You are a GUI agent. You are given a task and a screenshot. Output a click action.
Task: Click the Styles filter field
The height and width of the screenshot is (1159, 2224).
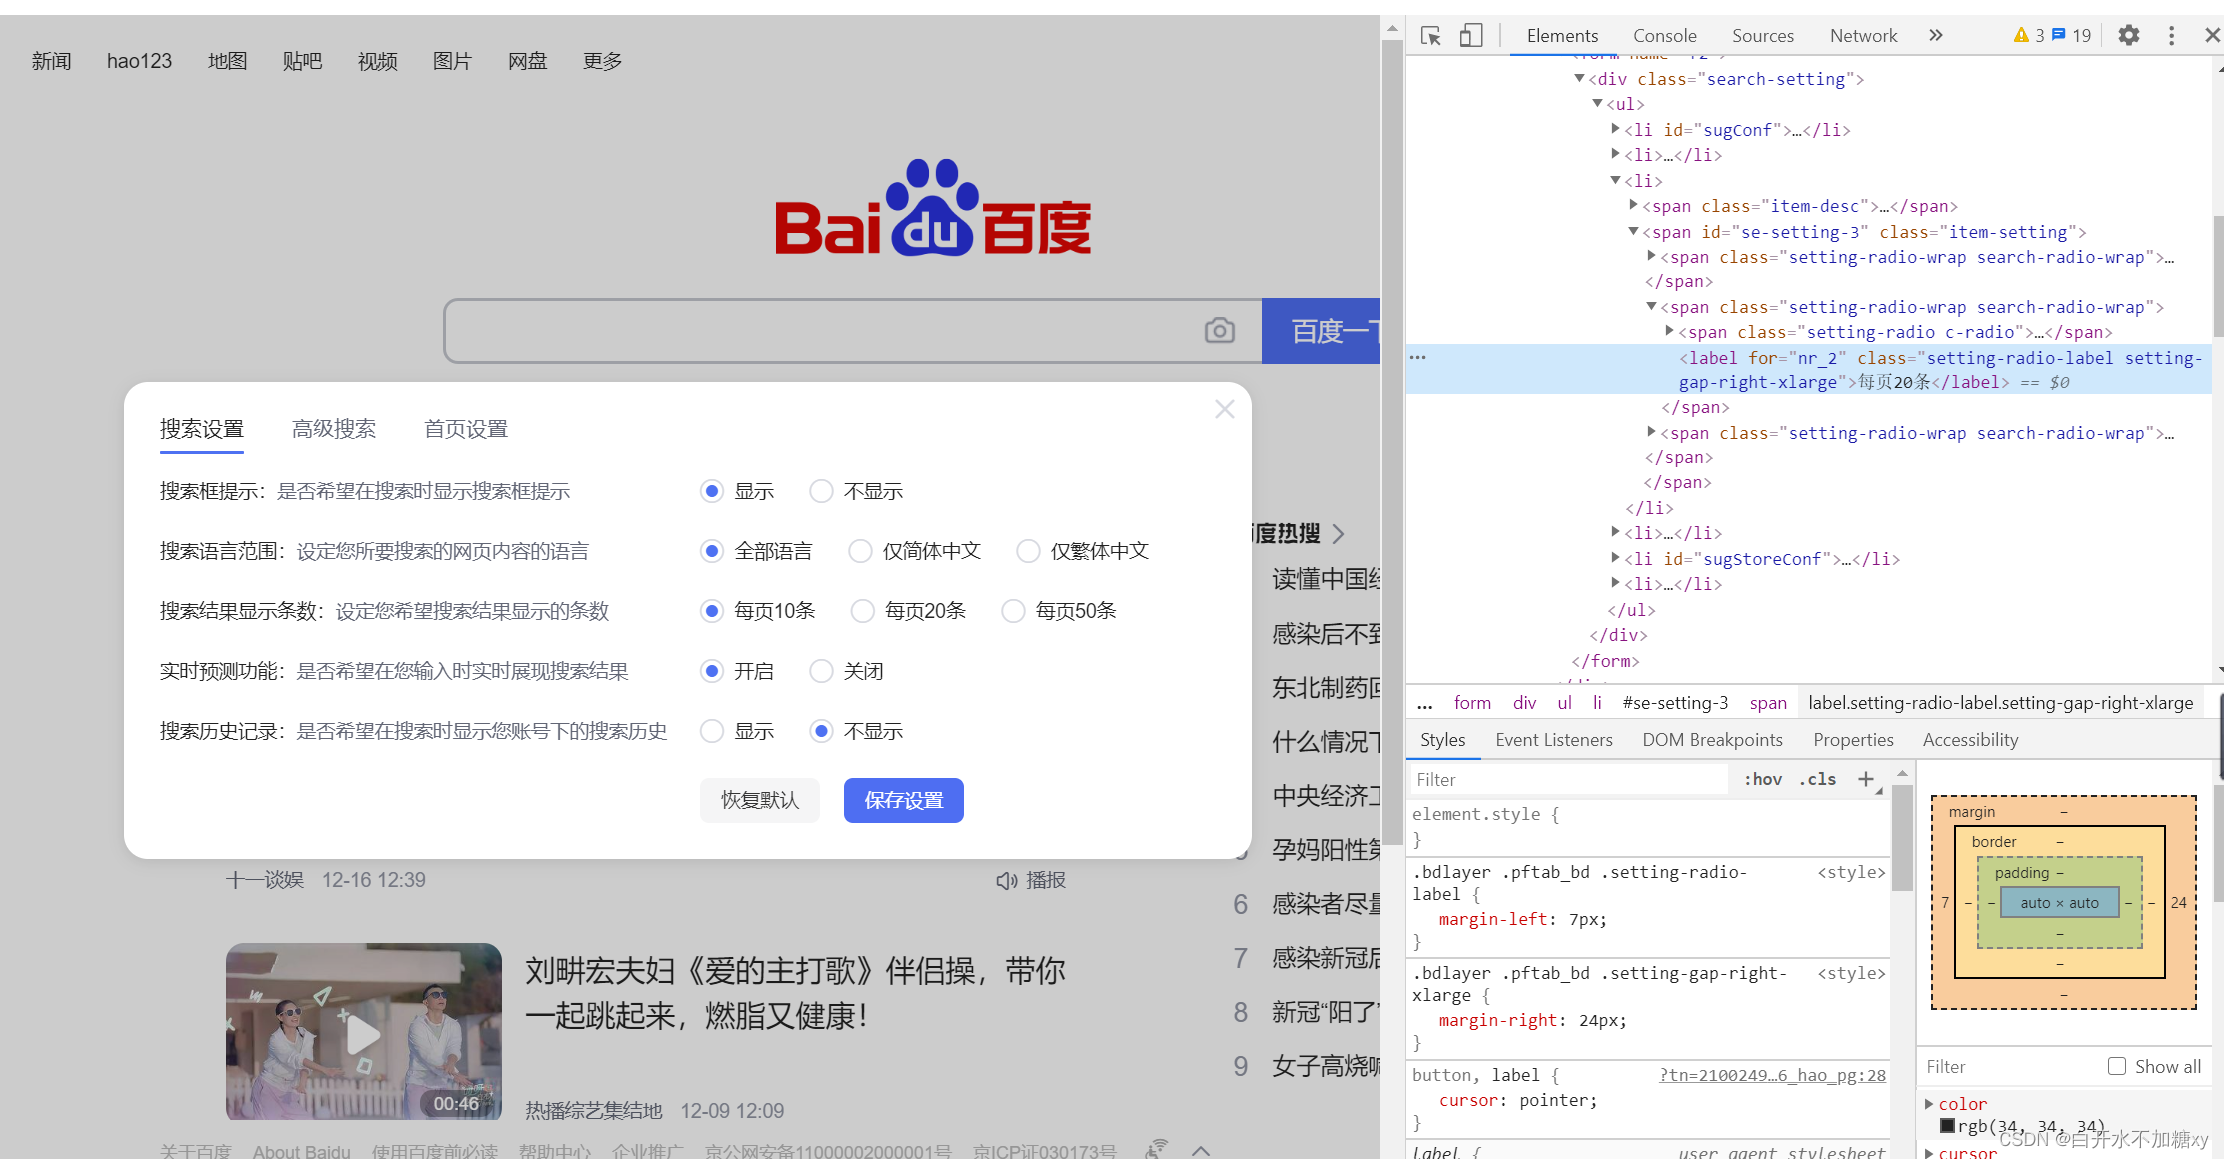click(1568, 779)
